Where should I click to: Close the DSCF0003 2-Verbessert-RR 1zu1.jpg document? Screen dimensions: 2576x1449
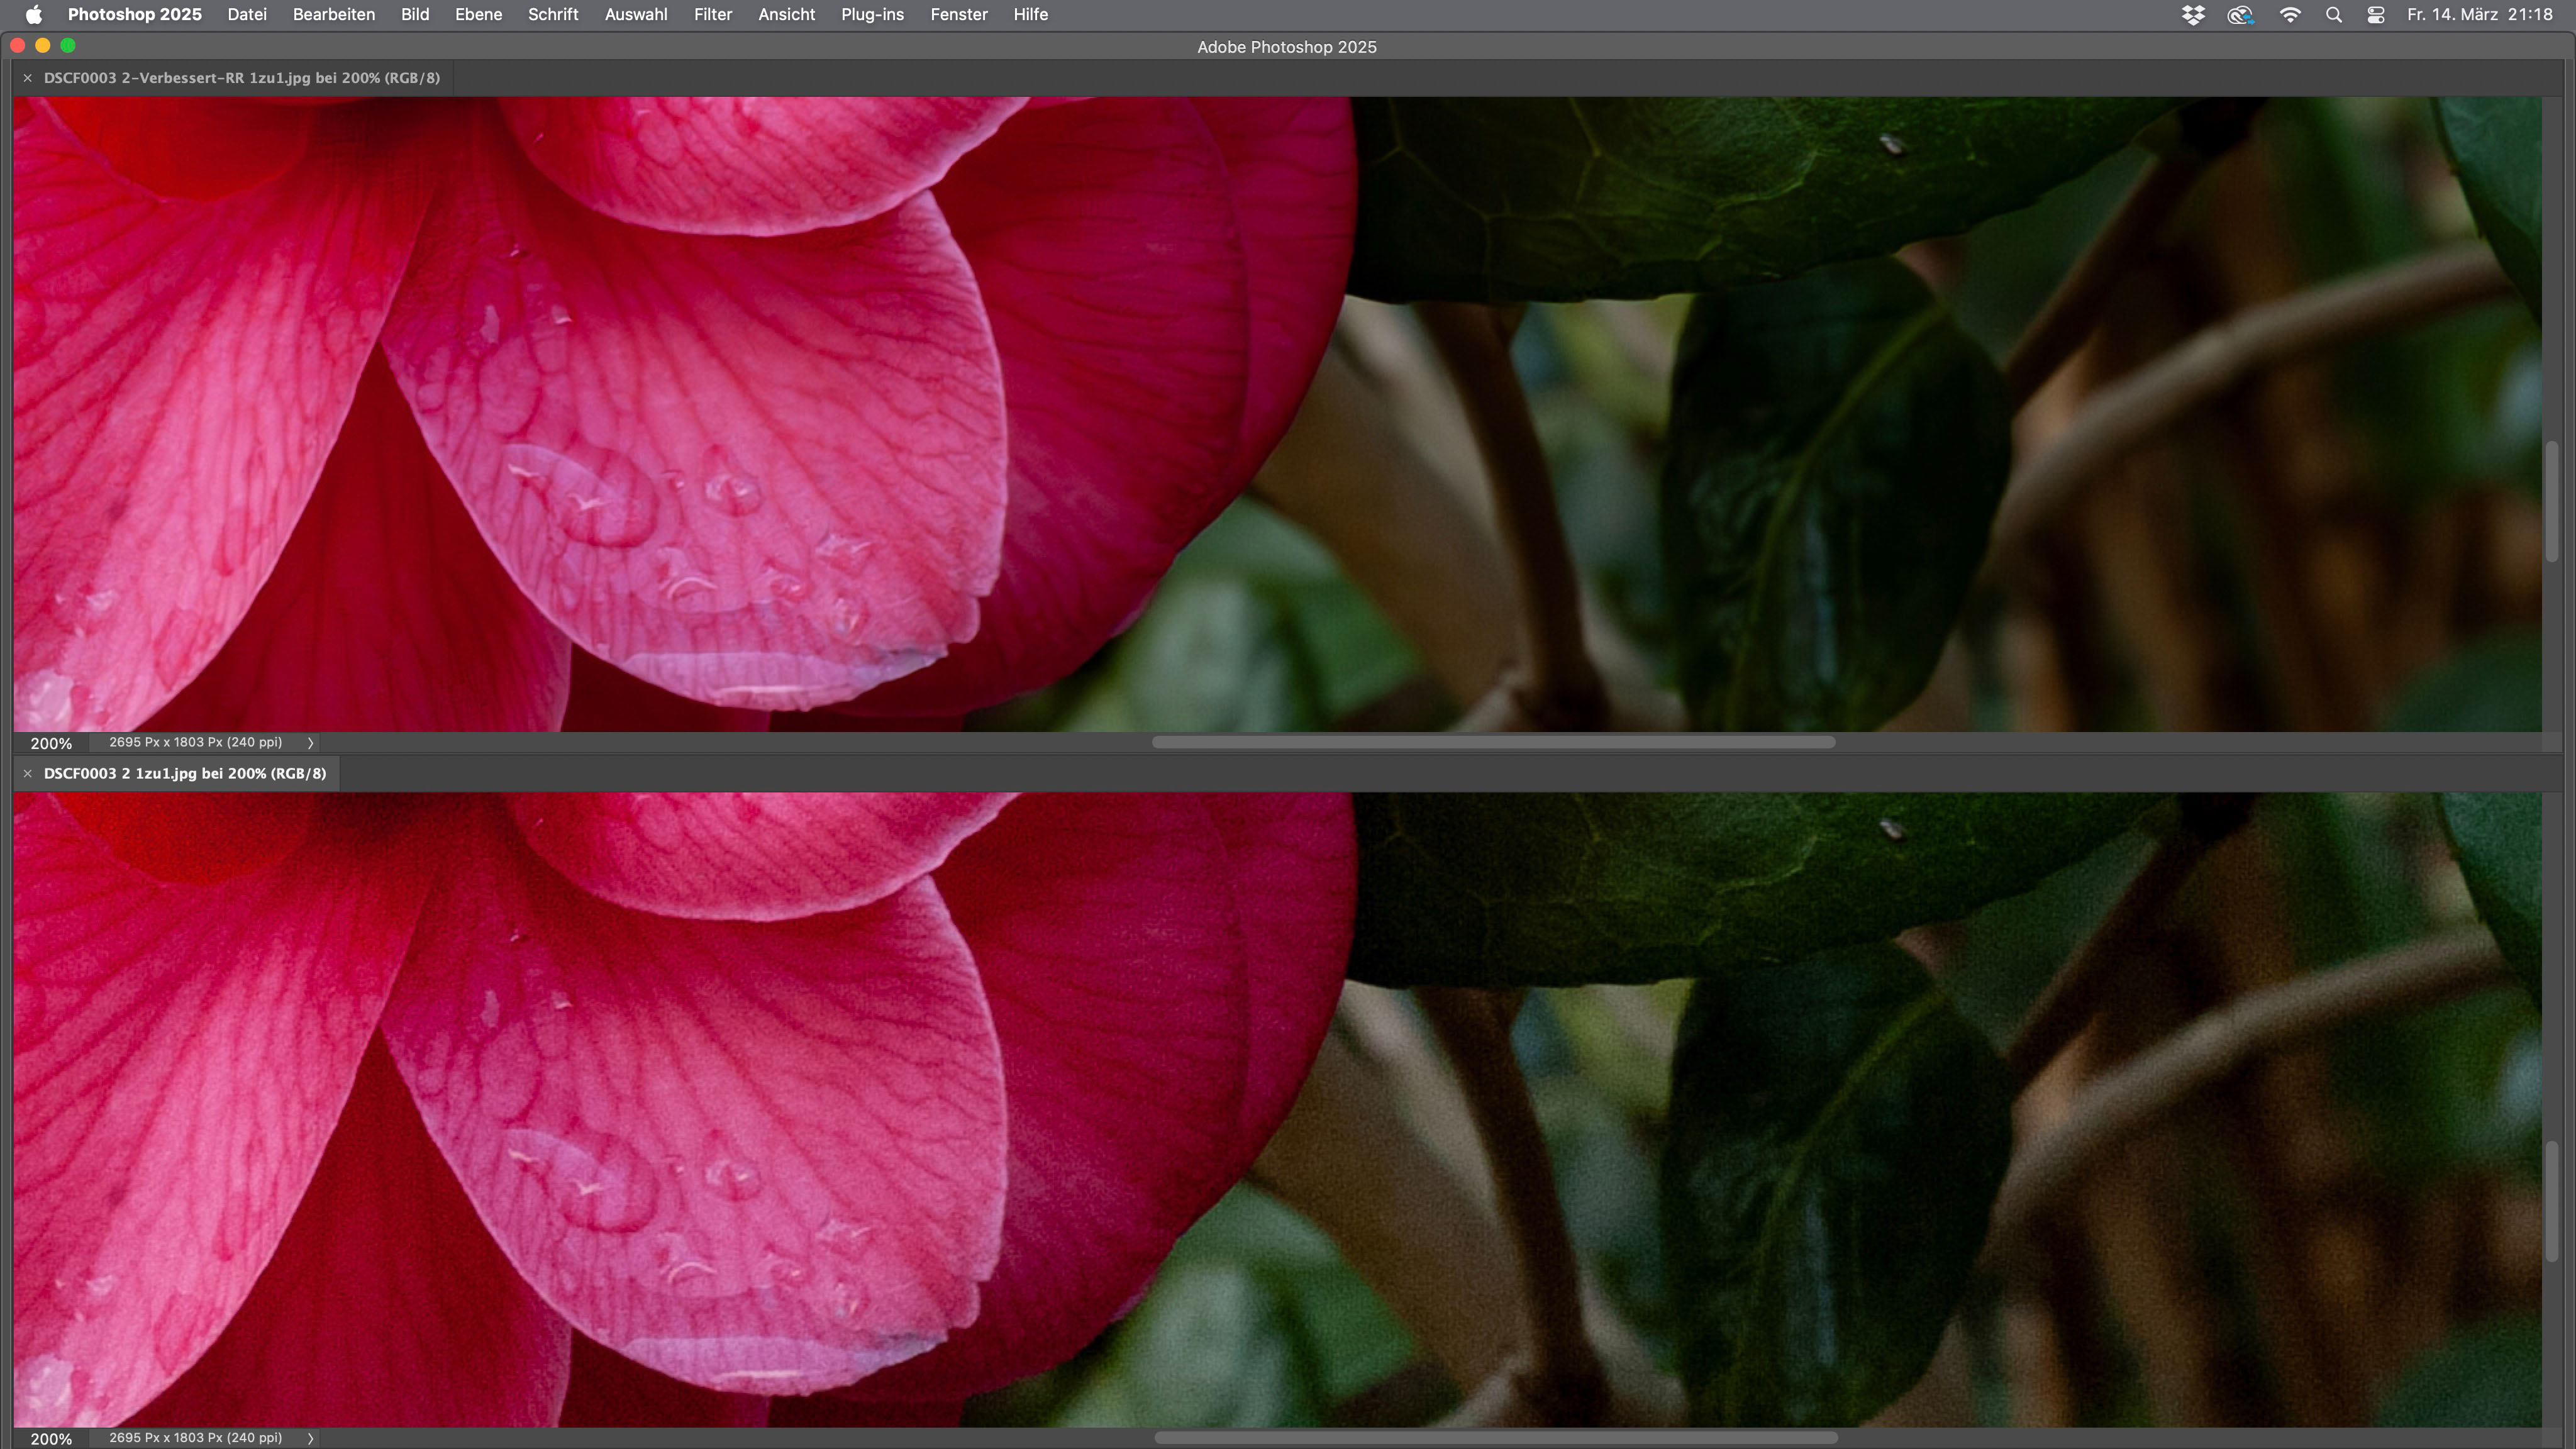[28, 78]
